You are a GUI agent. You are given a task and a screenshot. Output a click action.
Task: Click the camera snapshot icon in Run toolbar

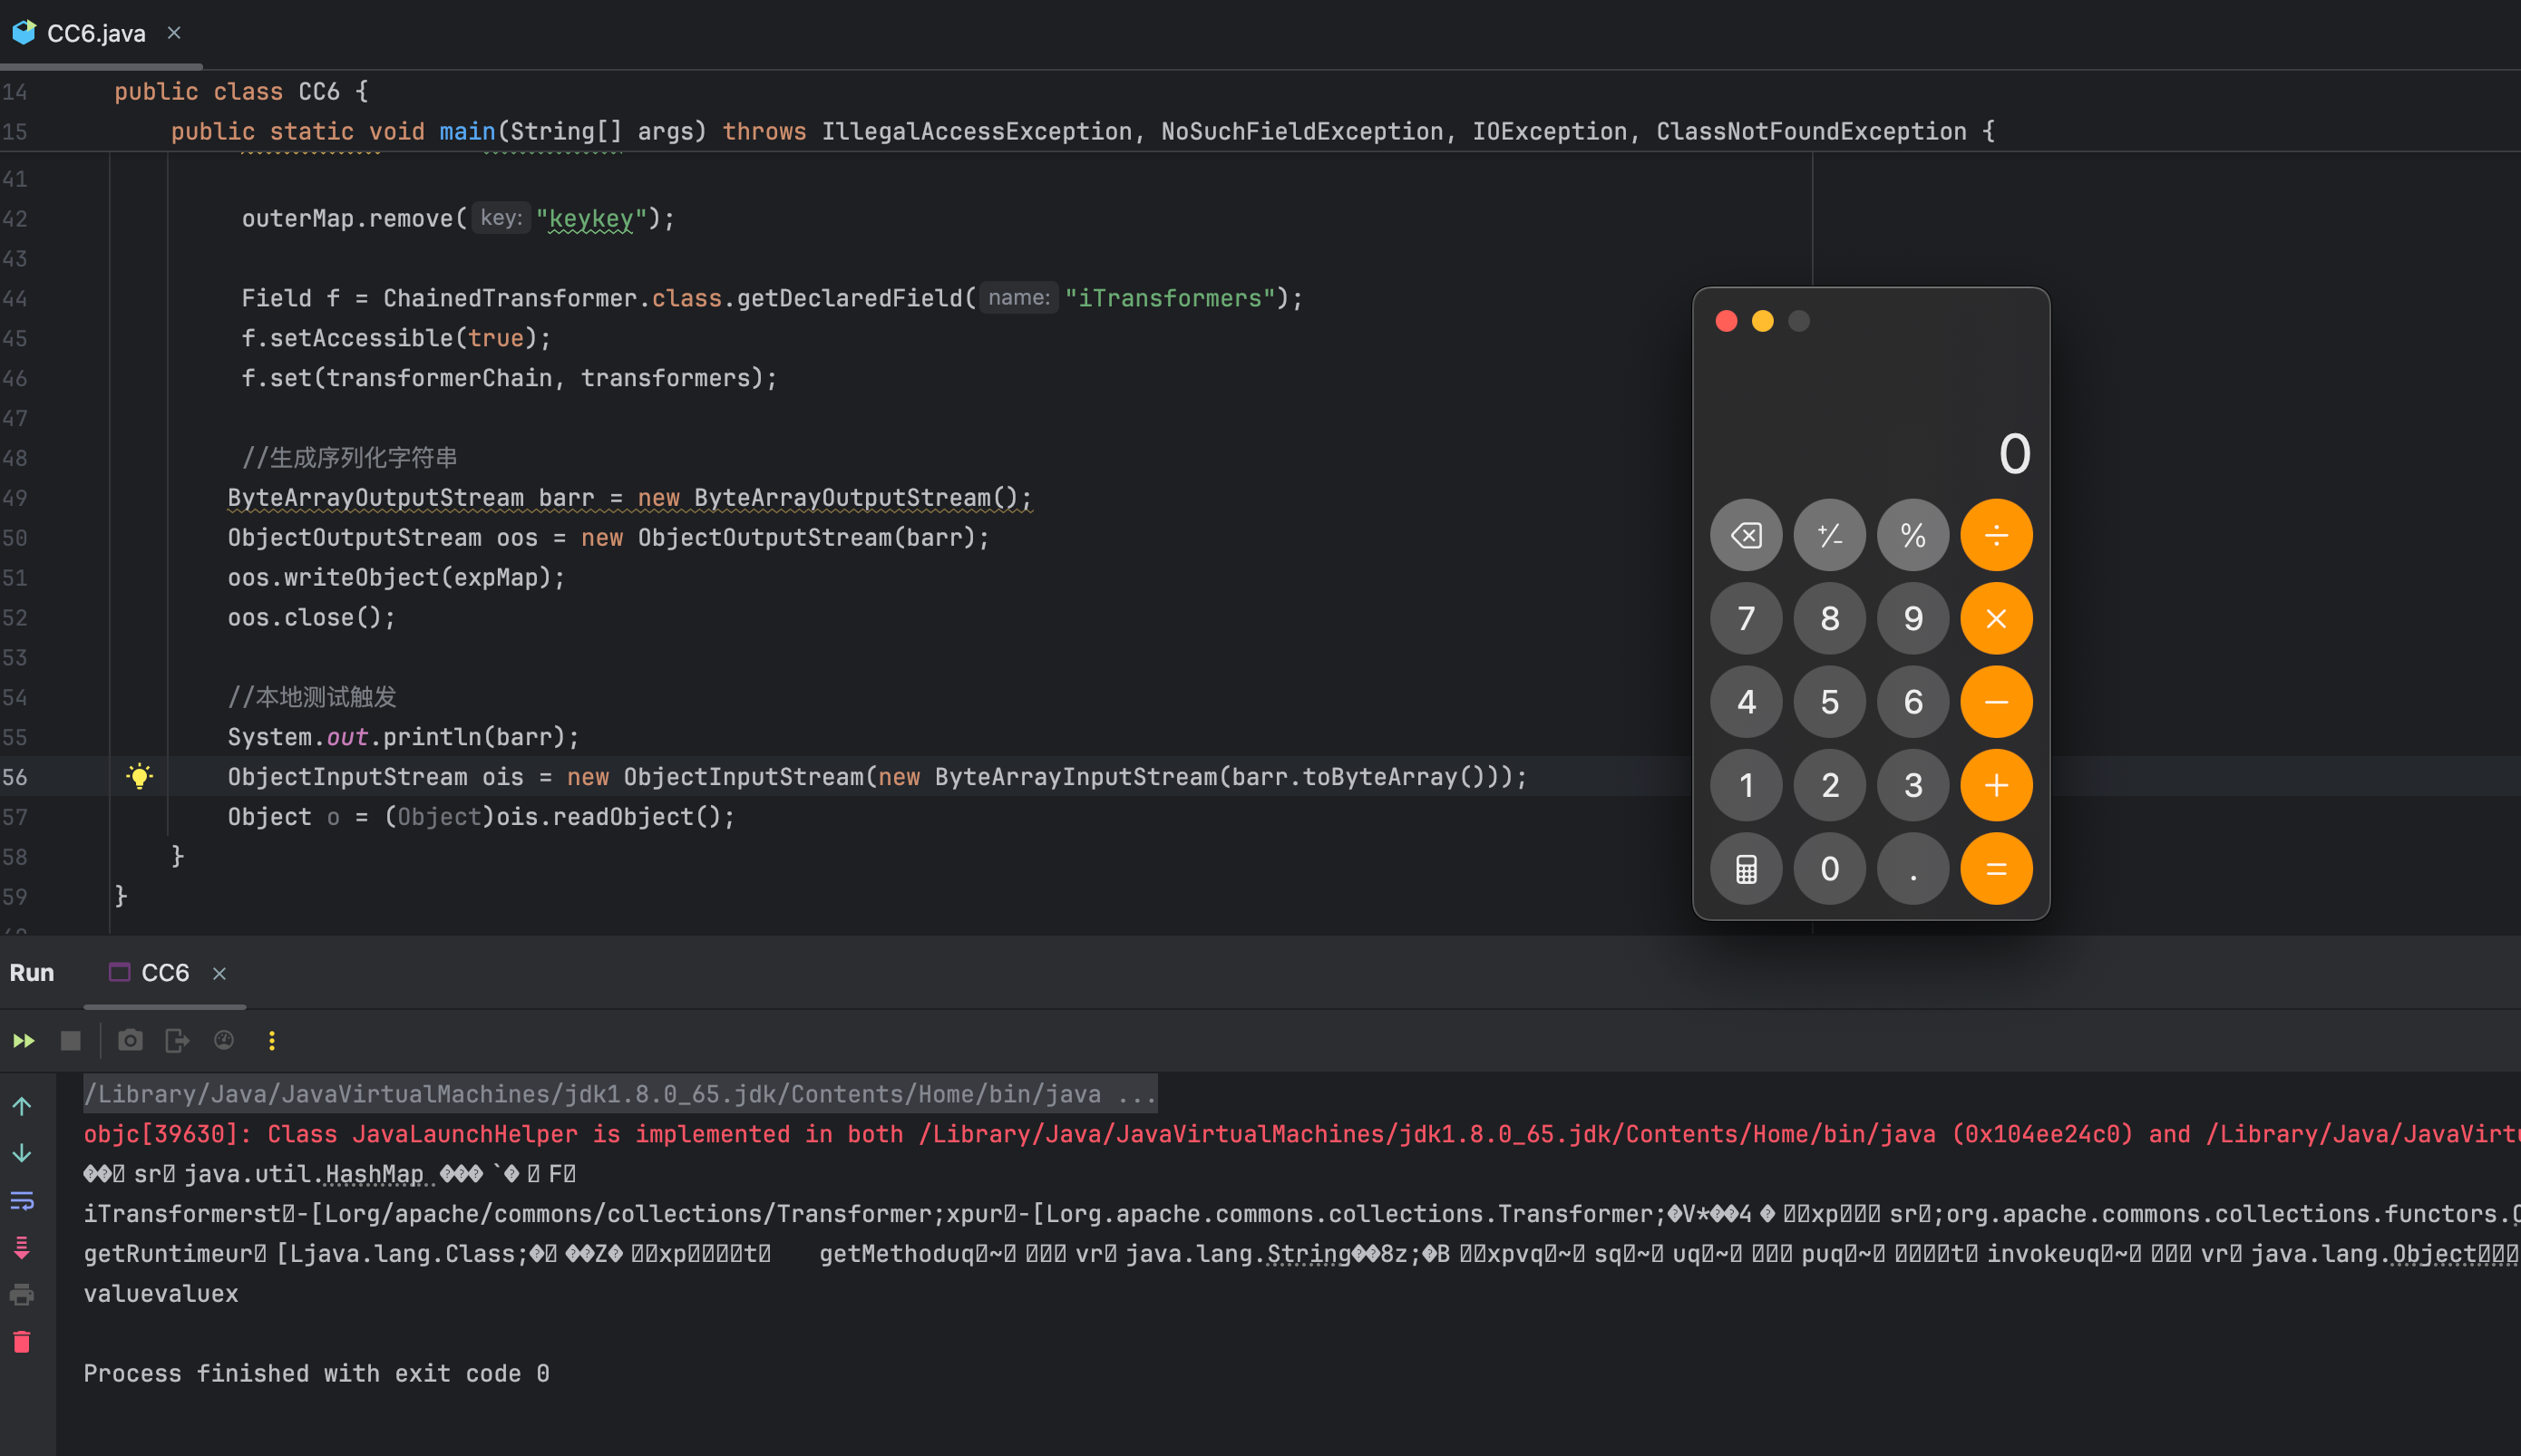130,1041
